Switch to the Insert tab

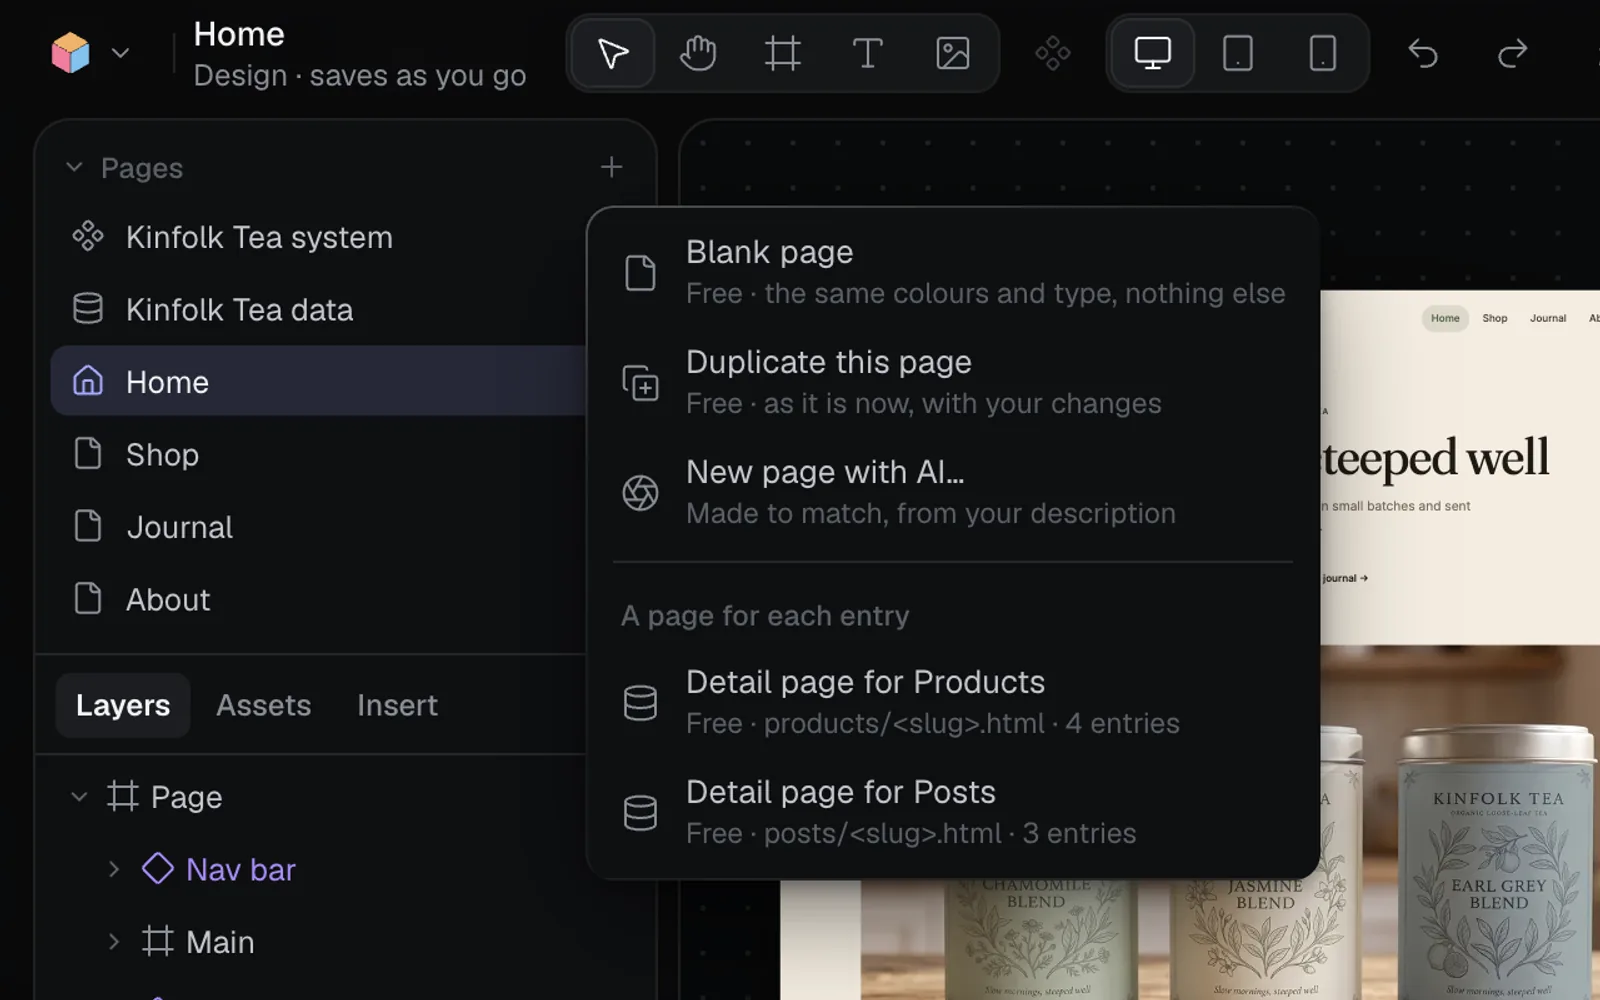point(397,705)
